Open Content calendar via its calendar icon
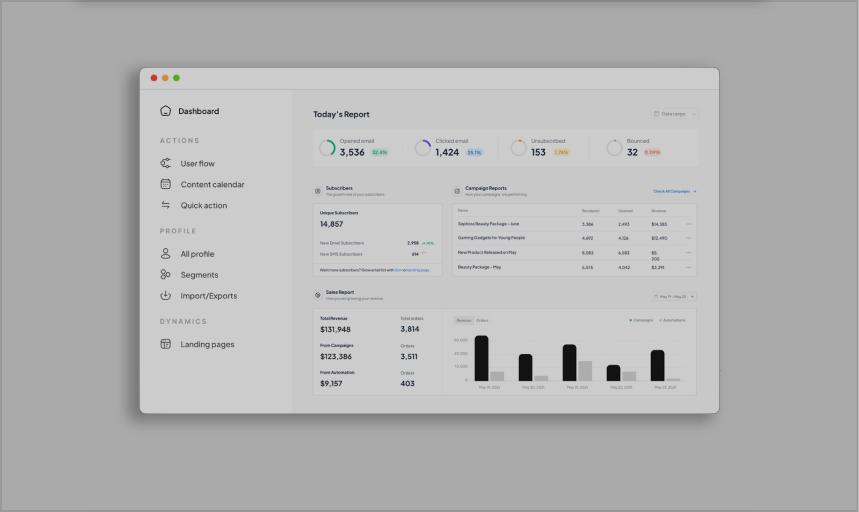The image size is (859, 512). click(x=166, y=184)
